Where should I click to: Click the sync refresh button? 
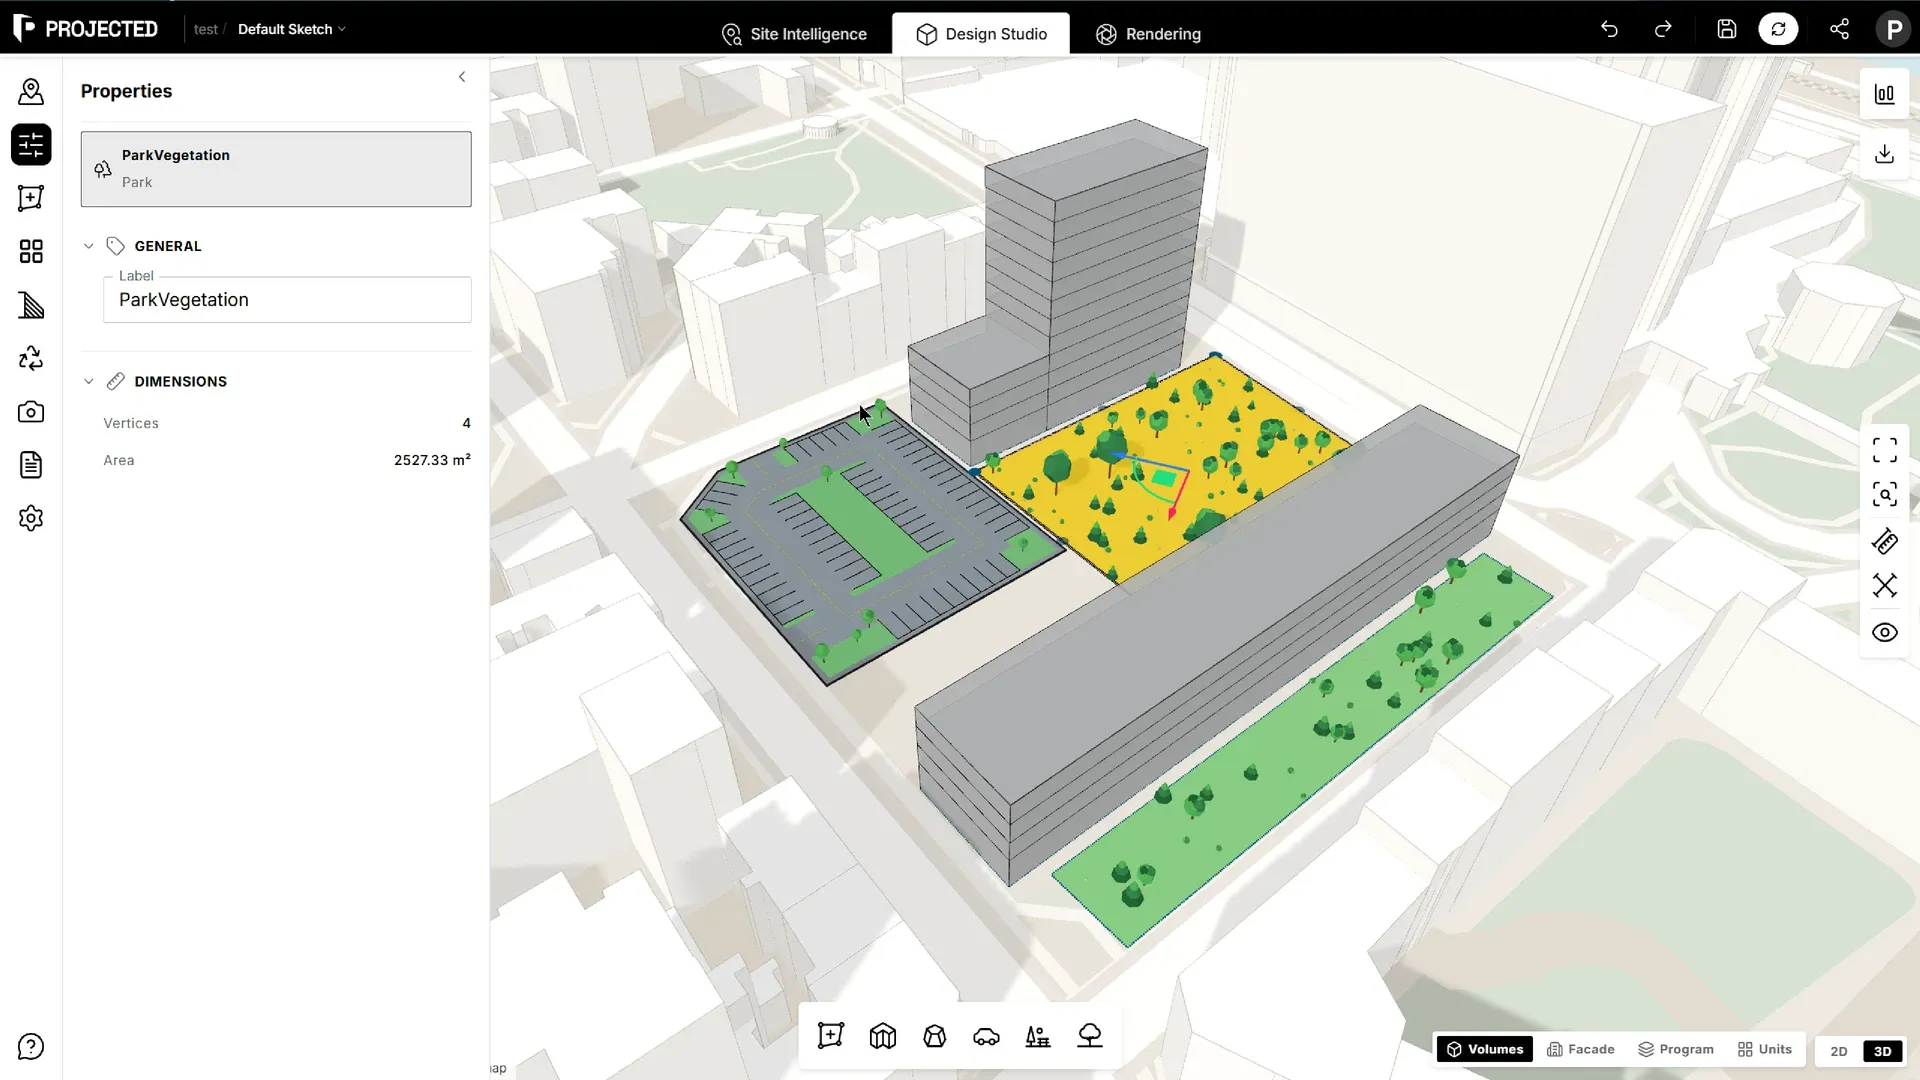click(1778, 29)
